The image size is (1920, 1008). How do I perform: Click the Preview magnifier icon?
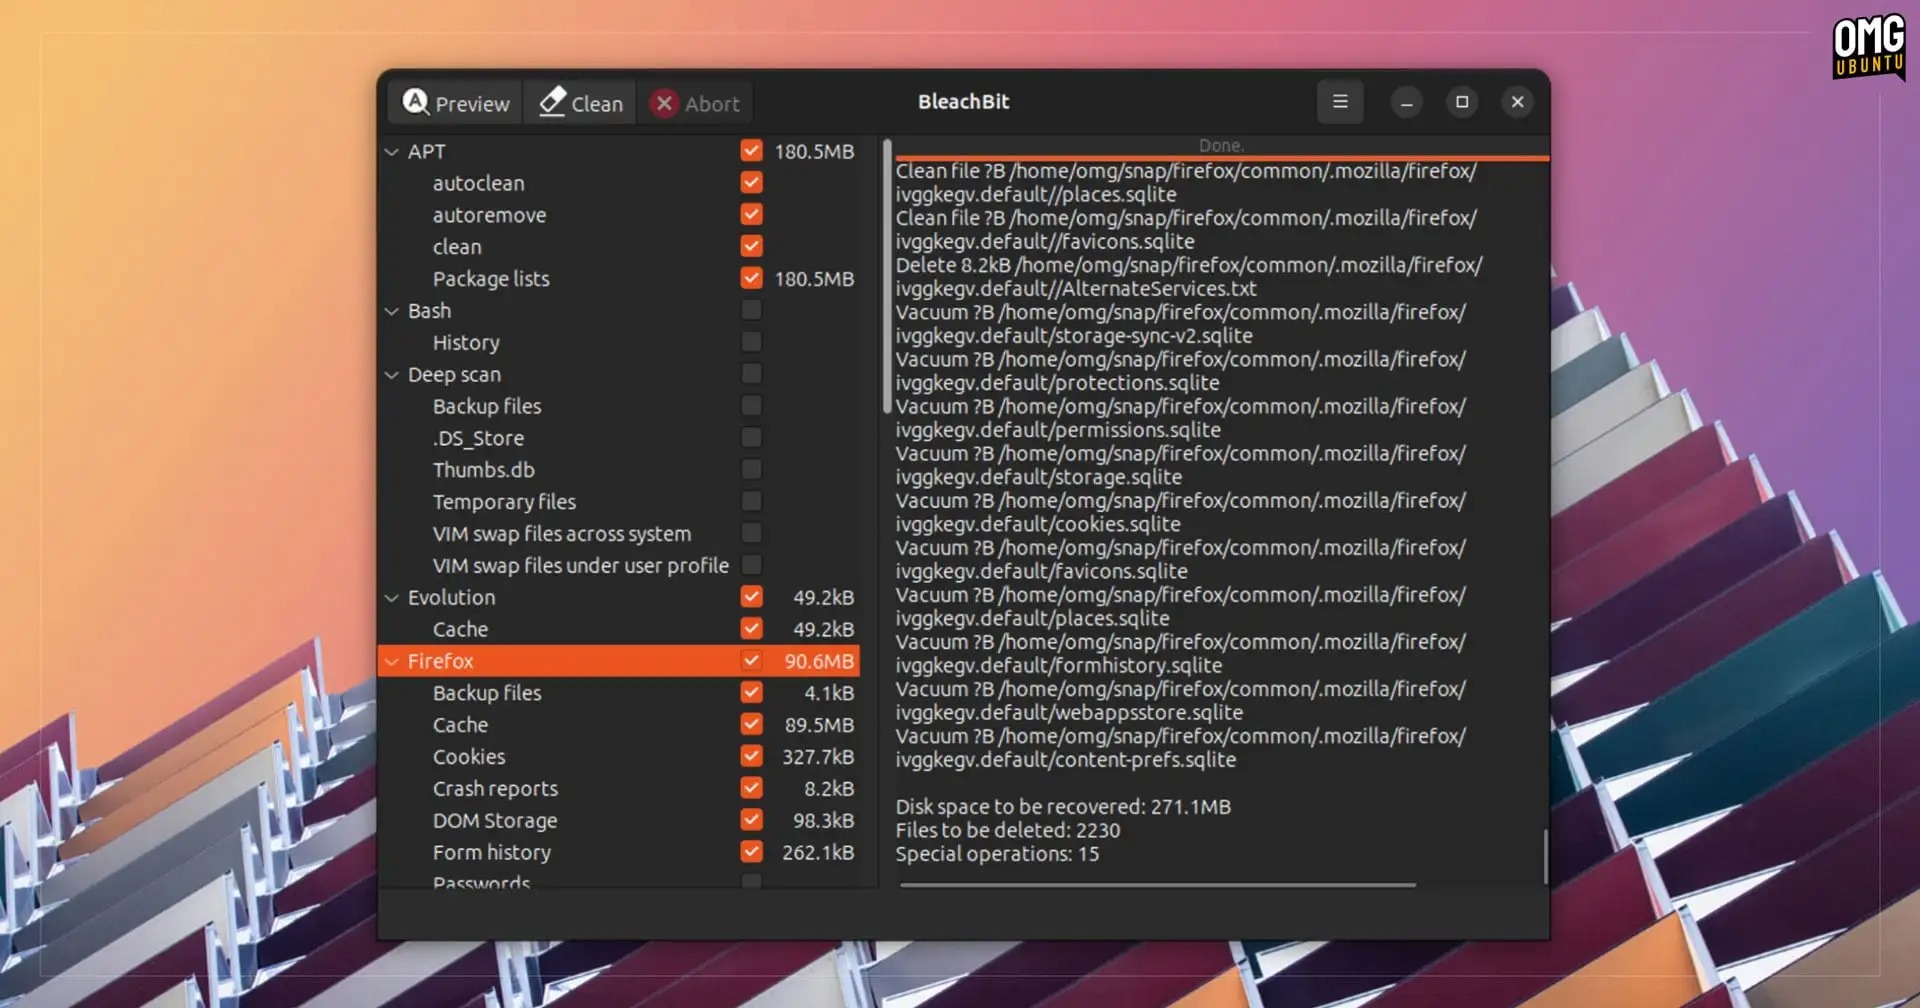415,101
